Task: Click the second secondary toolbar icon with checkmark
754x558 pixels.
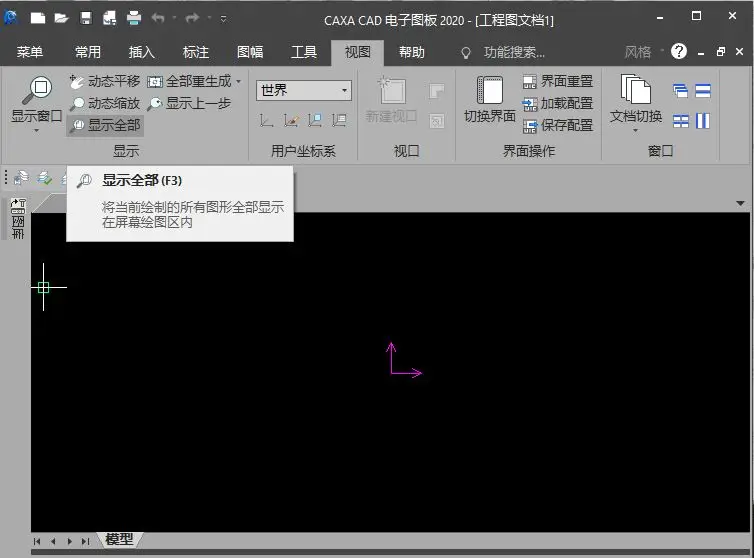Action: tap(44, 178)
